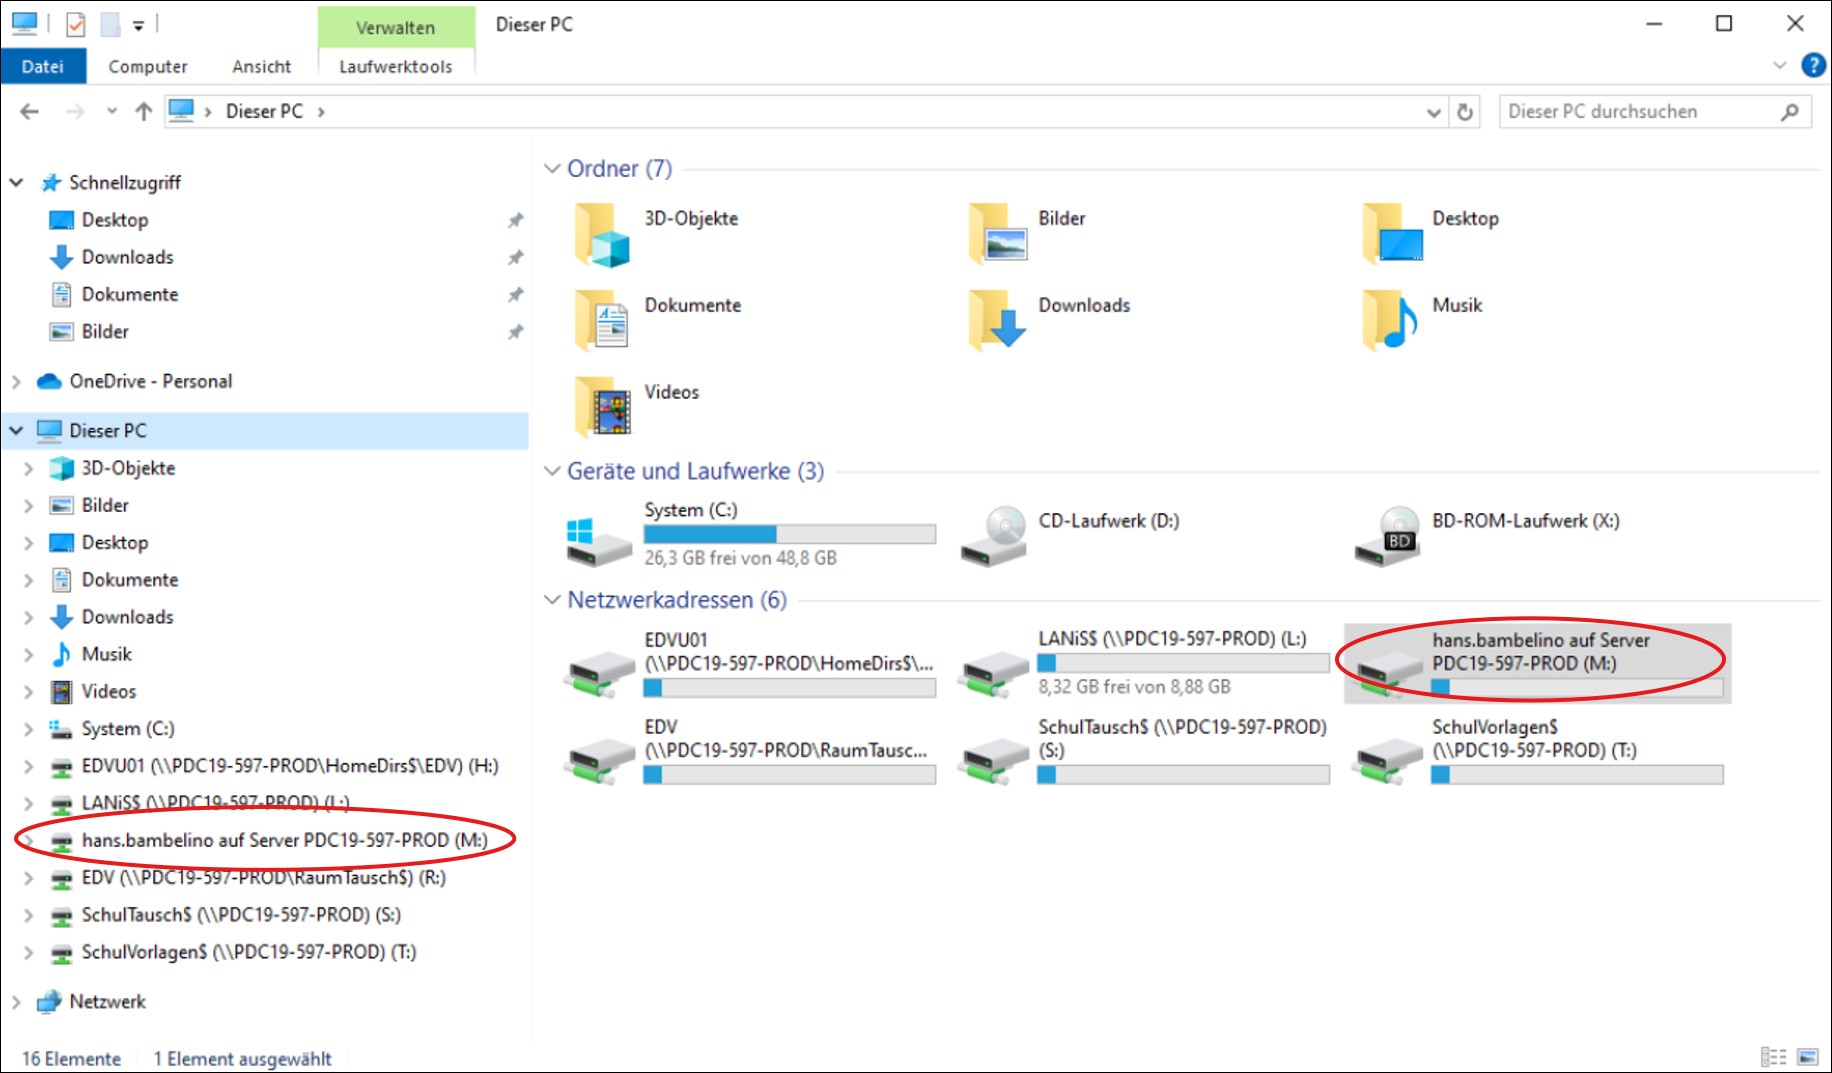Switch to details view in status bar
This screenshot has width=1832, height=1073.
1773,1057
